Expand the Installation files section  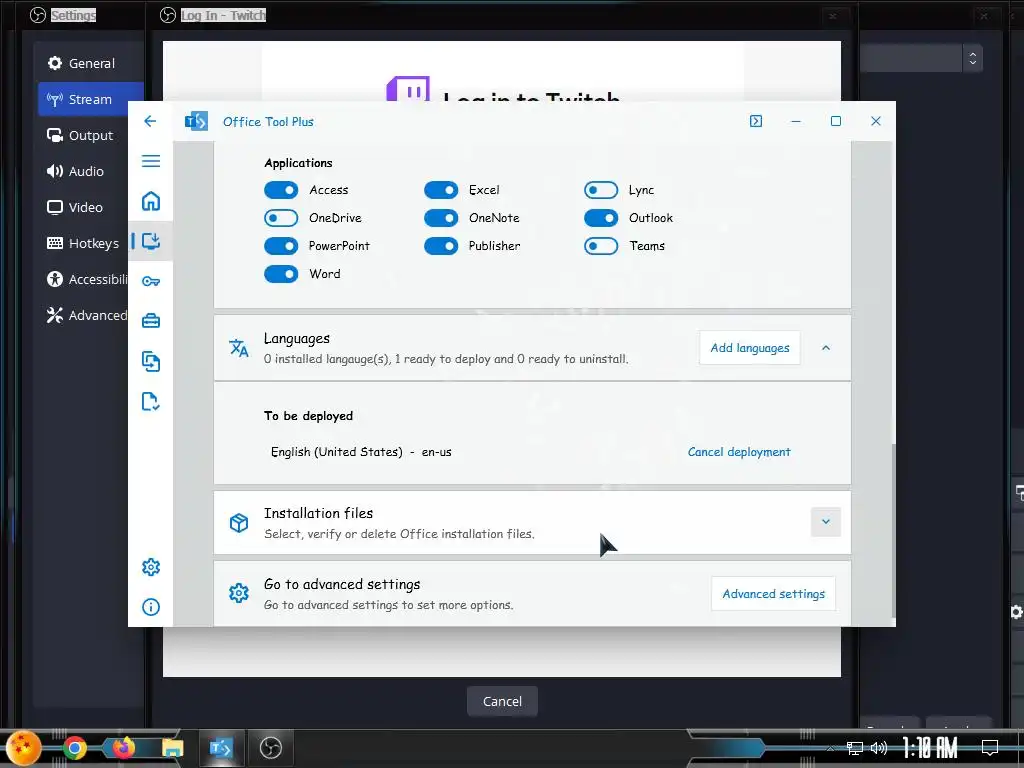(826, 522)
